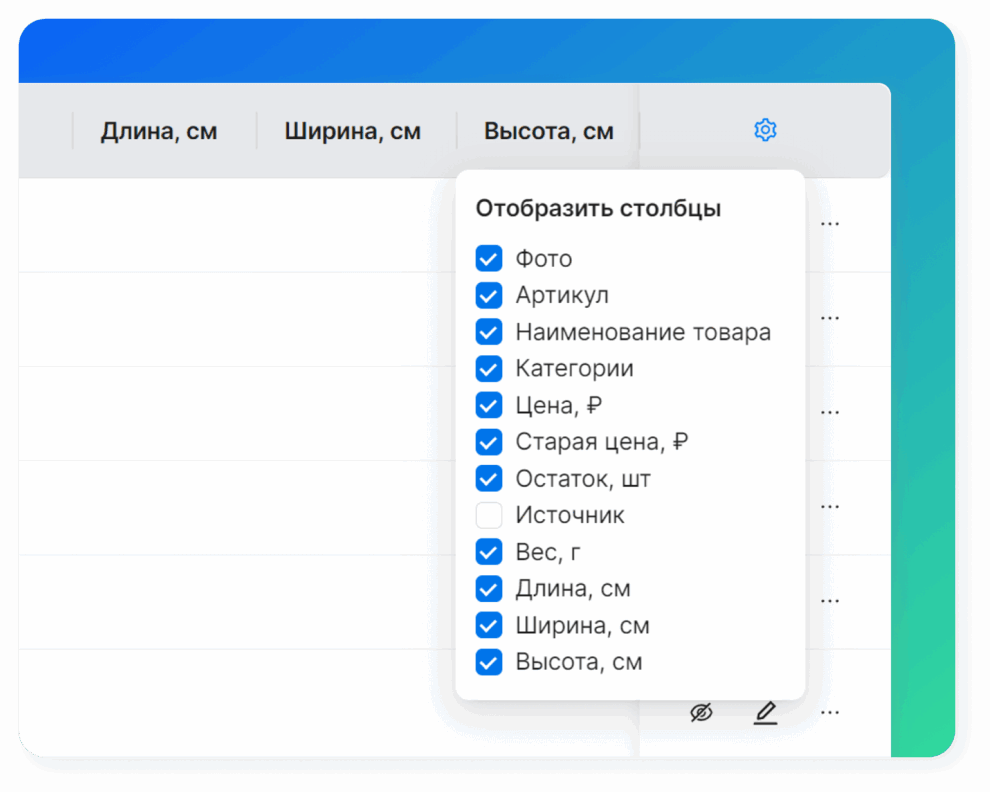This screenshot has width=990, height=792.
Task: Open the three-dot menu in the third row
Action: 830,412
